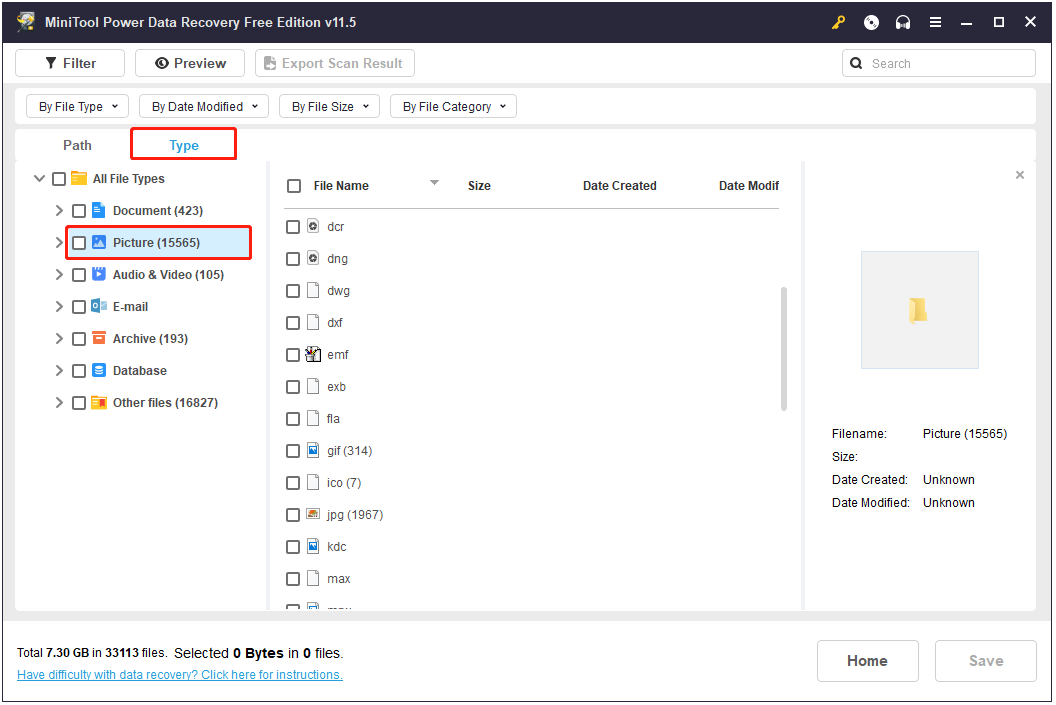Image resolution: width=1056 pixels, height=705 pixels.
Task: Click the Preview button
Action: (190, 63)
